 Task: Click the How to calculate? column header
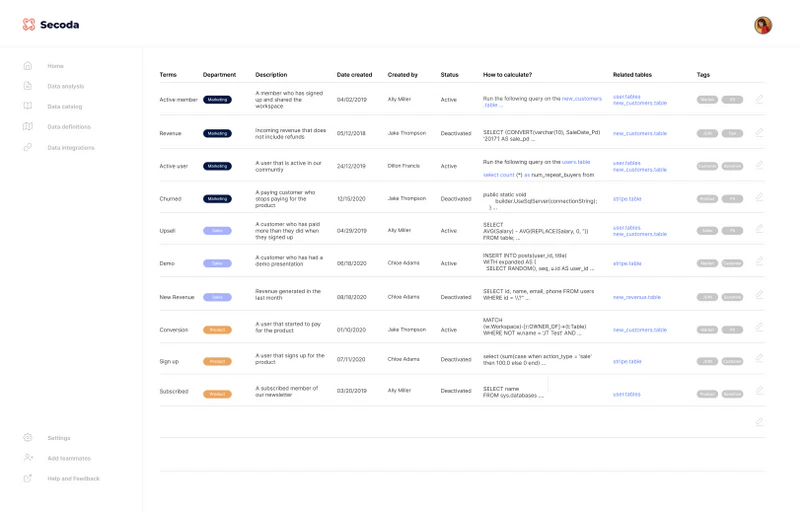pos(508,75)
